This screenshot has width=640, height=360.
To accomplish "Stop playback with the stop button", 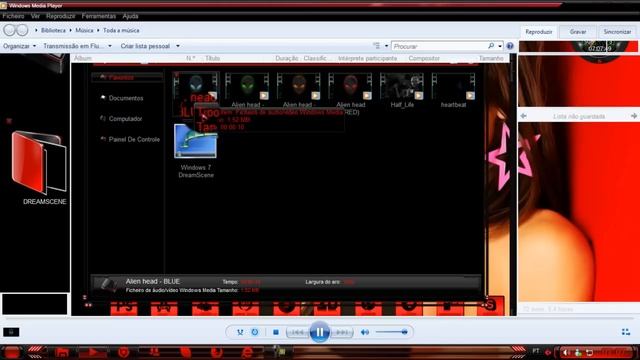I will (x=276, y=332).
